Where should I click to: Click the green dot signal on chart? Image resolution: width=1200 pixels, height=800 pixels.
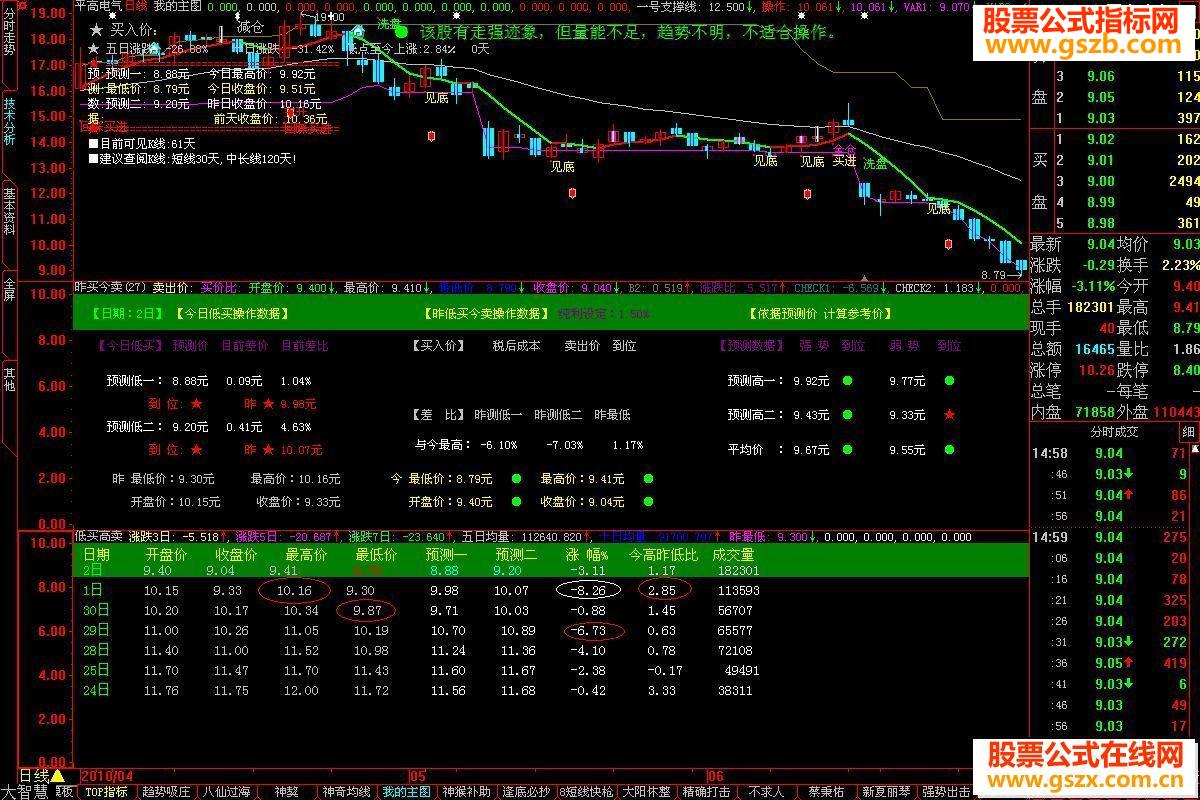coord(401,32)
